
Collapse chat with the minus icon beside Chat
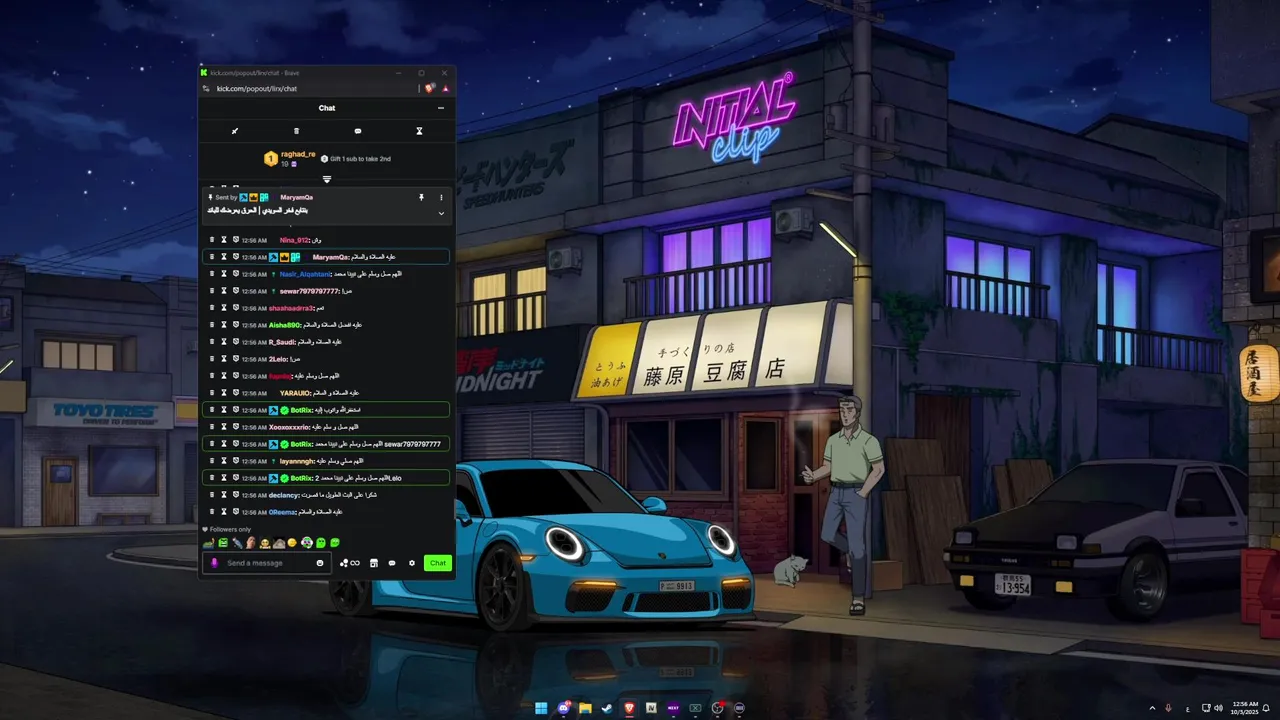click(x=441, y=108)
